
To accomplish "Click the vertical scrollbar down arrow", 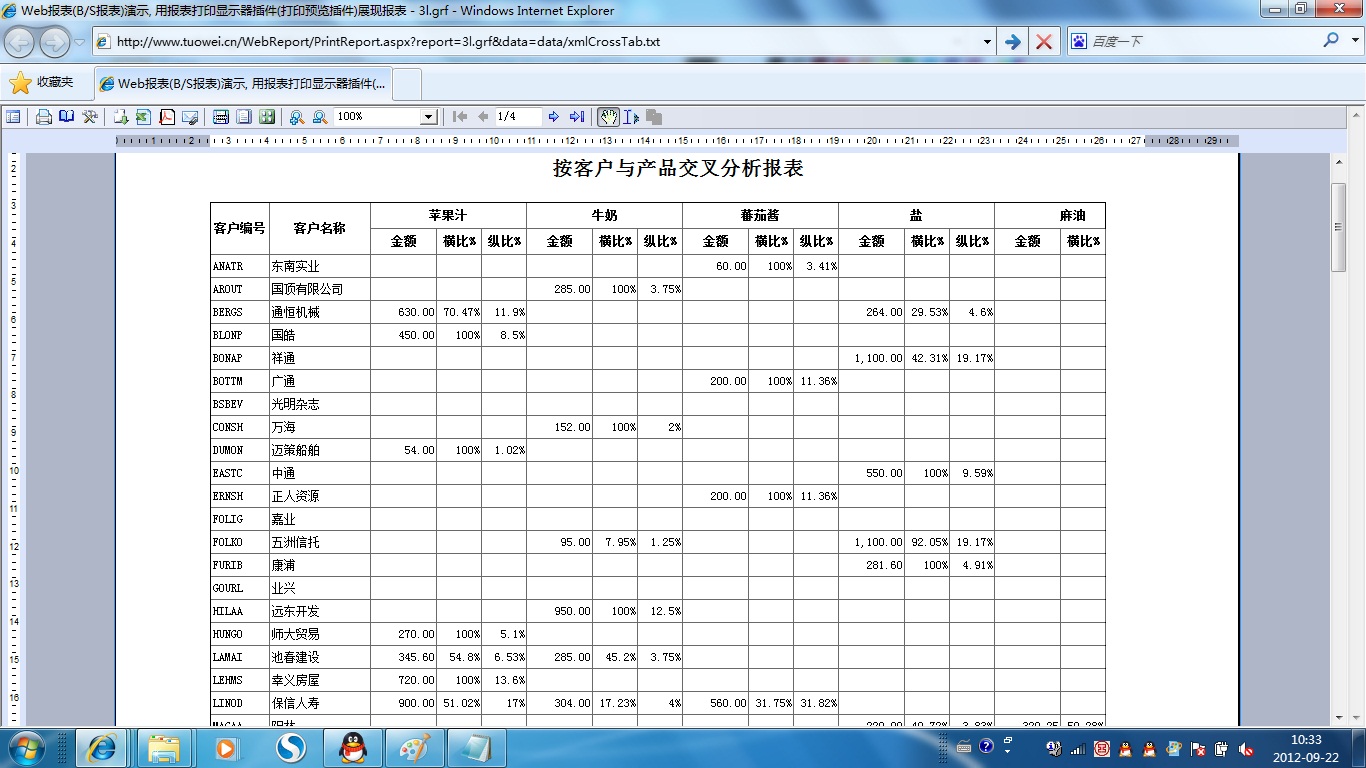I will pos(1338,716).
